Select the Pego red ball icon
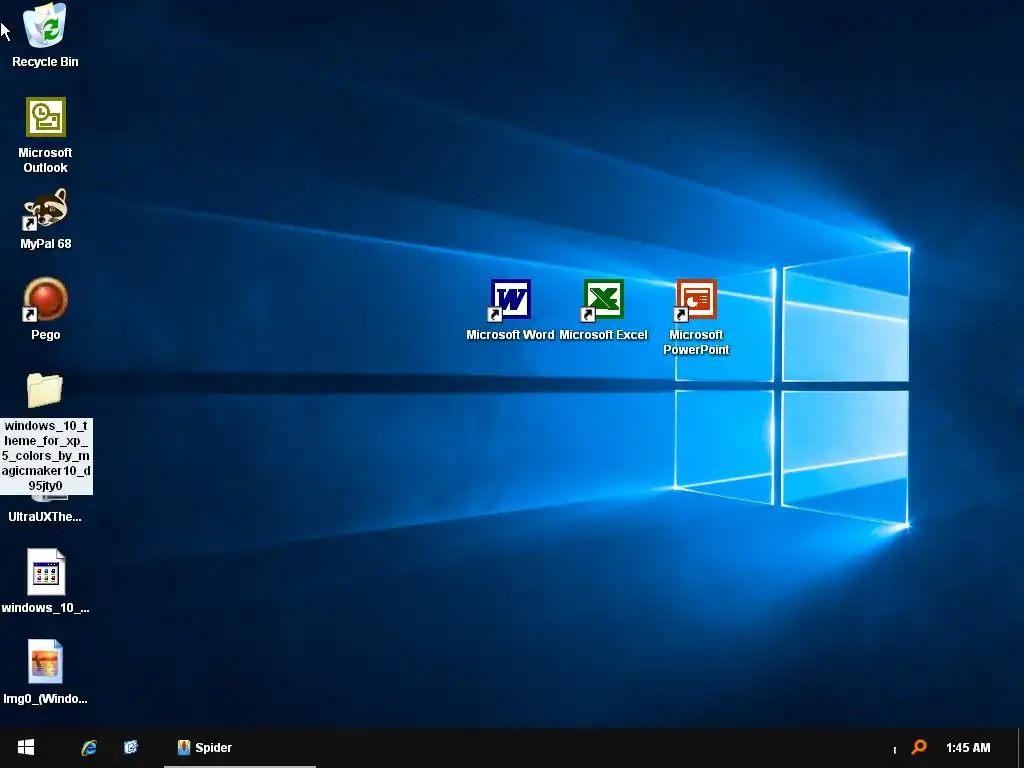Screen dimensions: 1024x768 point(46,300)
